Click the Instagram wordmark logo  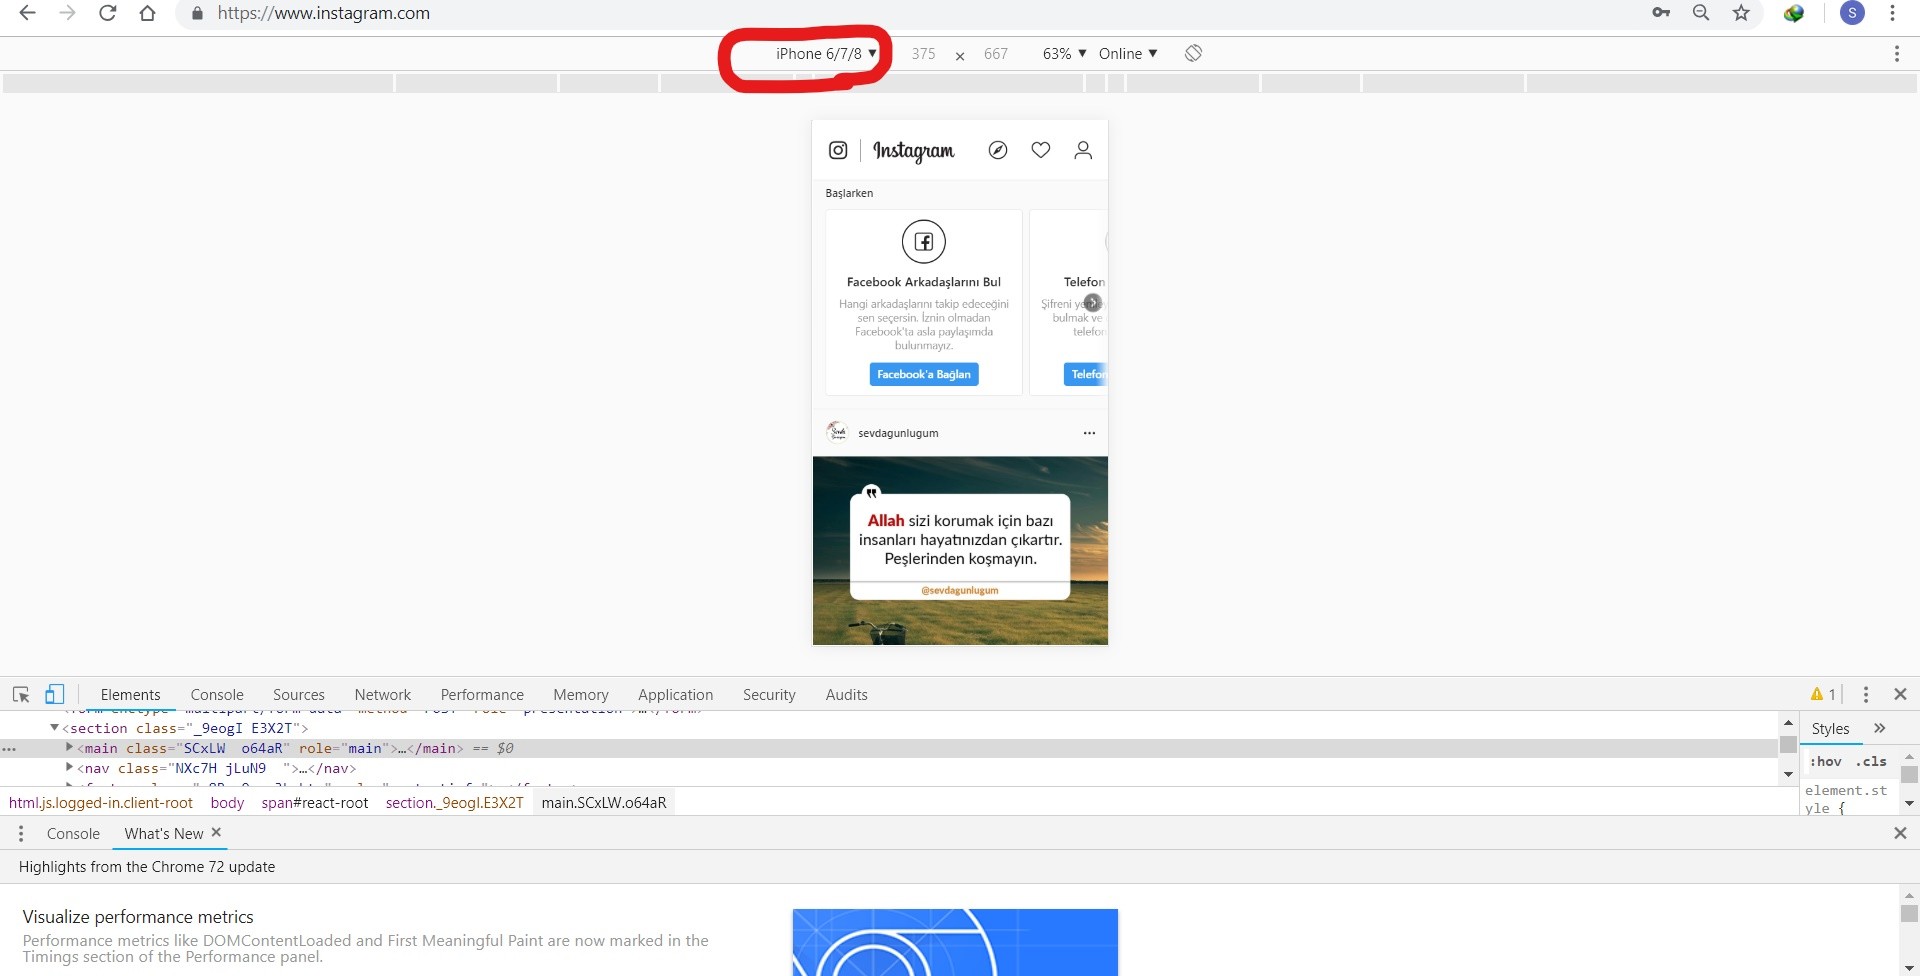[914, 150]
